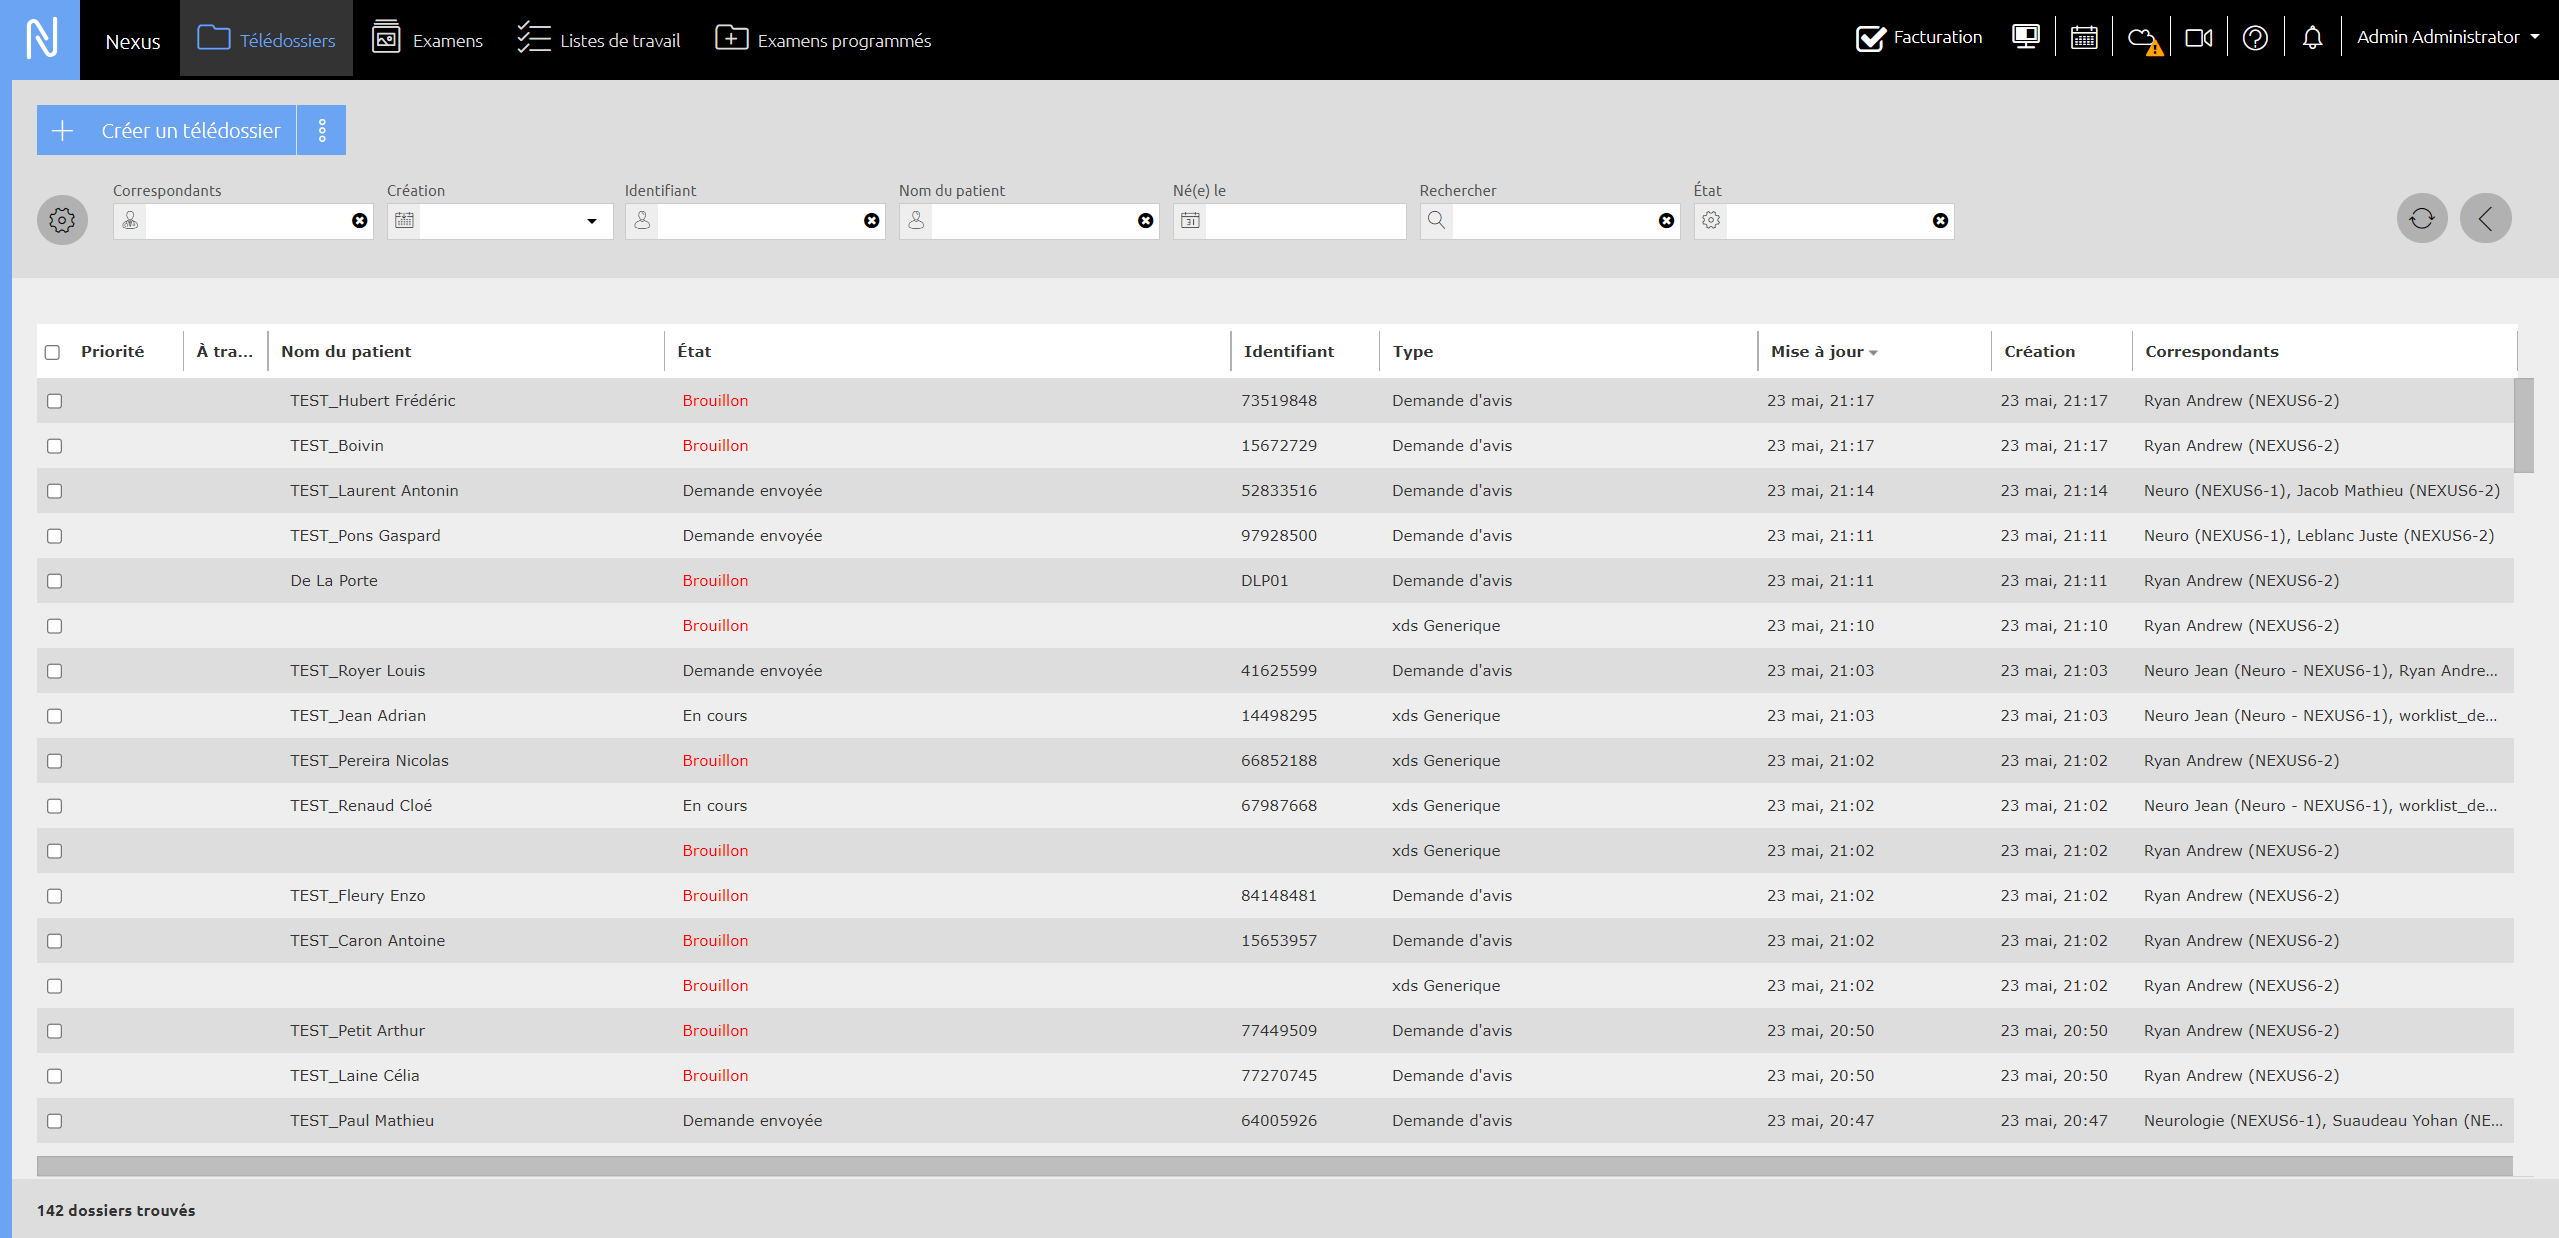Open the screen monitor icon in top bar

pyautogui.click(x=2026, y=38)
